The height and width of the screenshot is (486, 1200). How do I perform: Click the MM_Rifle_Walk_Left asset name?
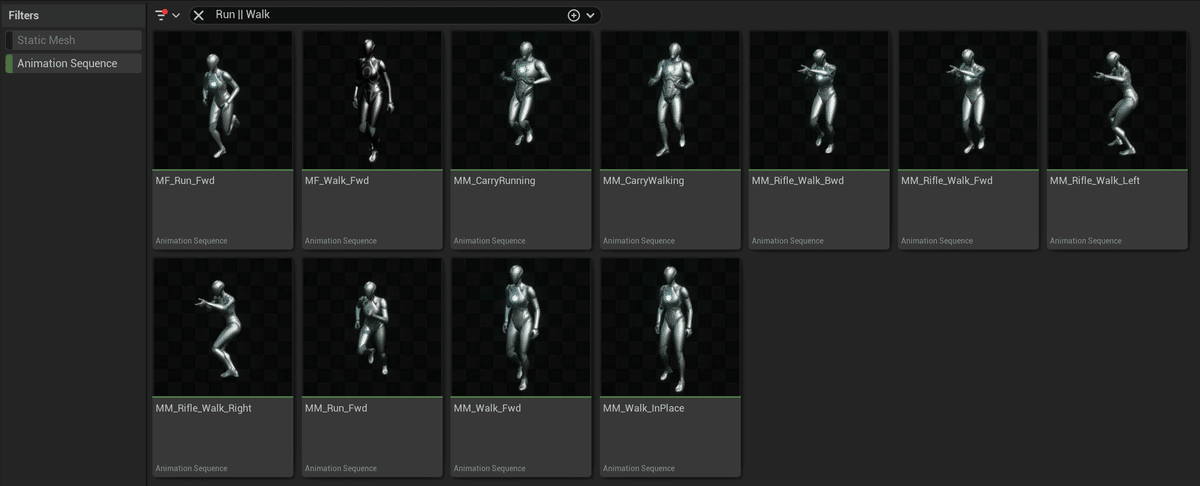point(1095,181)
